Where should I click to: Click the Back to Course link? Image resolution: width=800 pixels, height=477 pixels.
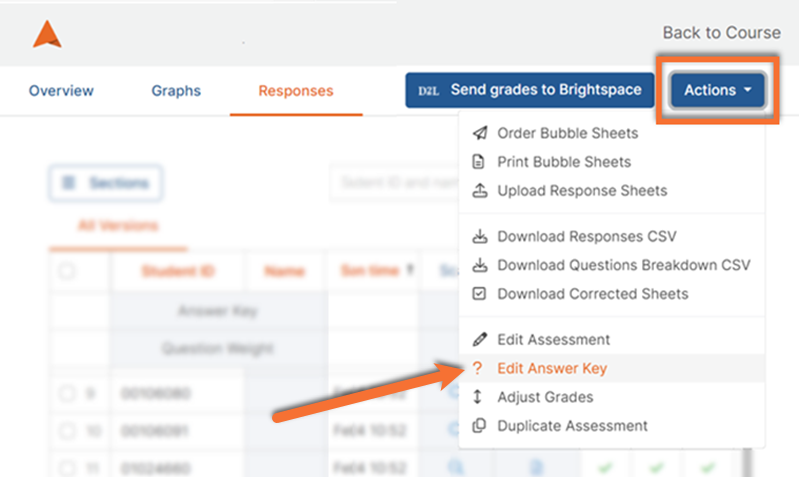point(720,33)
